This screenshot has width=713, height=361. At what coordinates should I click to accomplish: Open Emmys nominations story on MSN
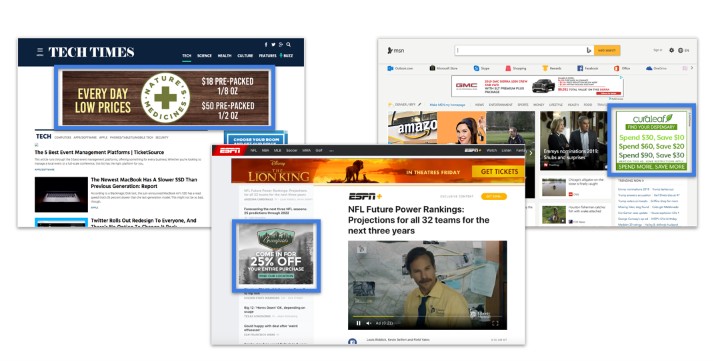point(574,140)
